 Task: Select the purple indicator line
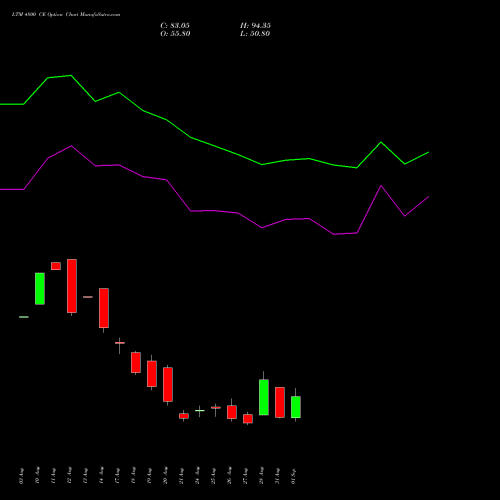coord(214,211)
